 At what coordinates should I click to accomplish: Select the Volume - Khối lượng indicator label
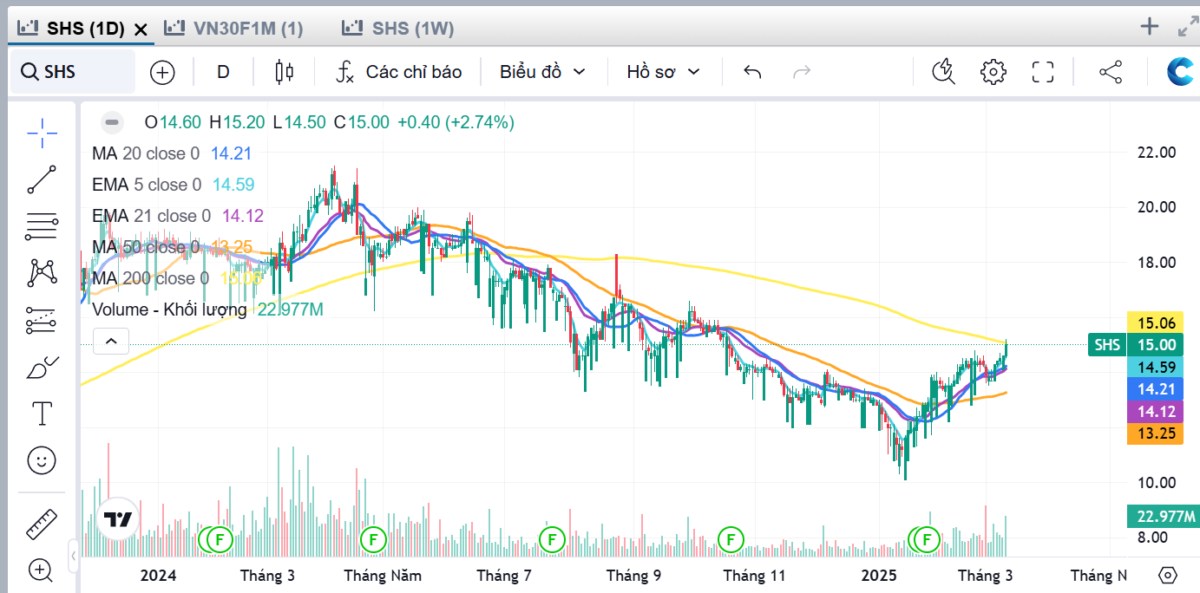(x=170, y=310)
